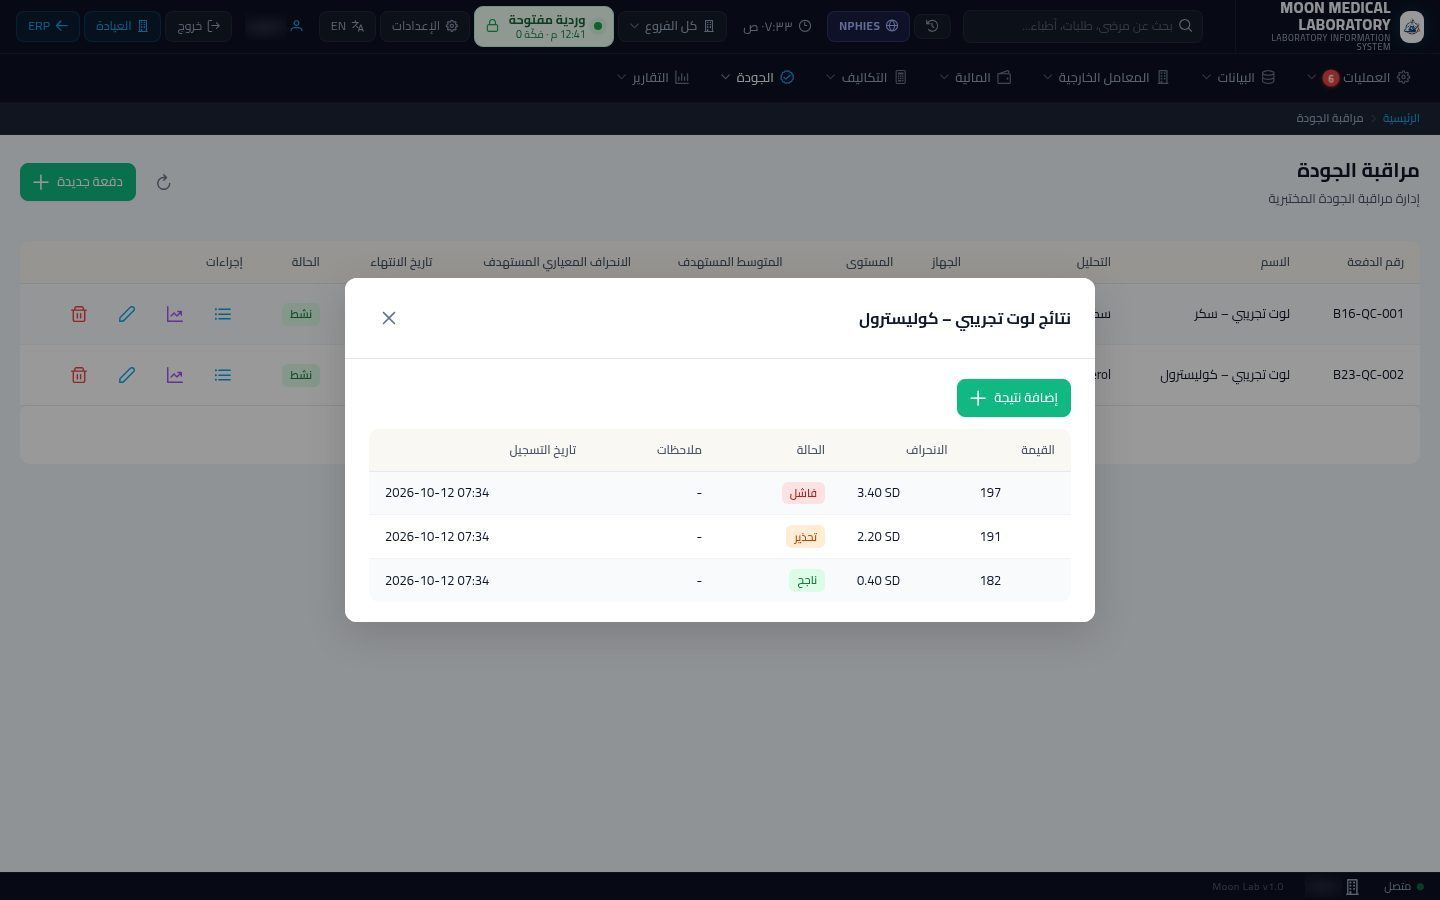The image size is (1440, 900).
Task: Close the cholesterol results dialog
Action: coord(389,318)
